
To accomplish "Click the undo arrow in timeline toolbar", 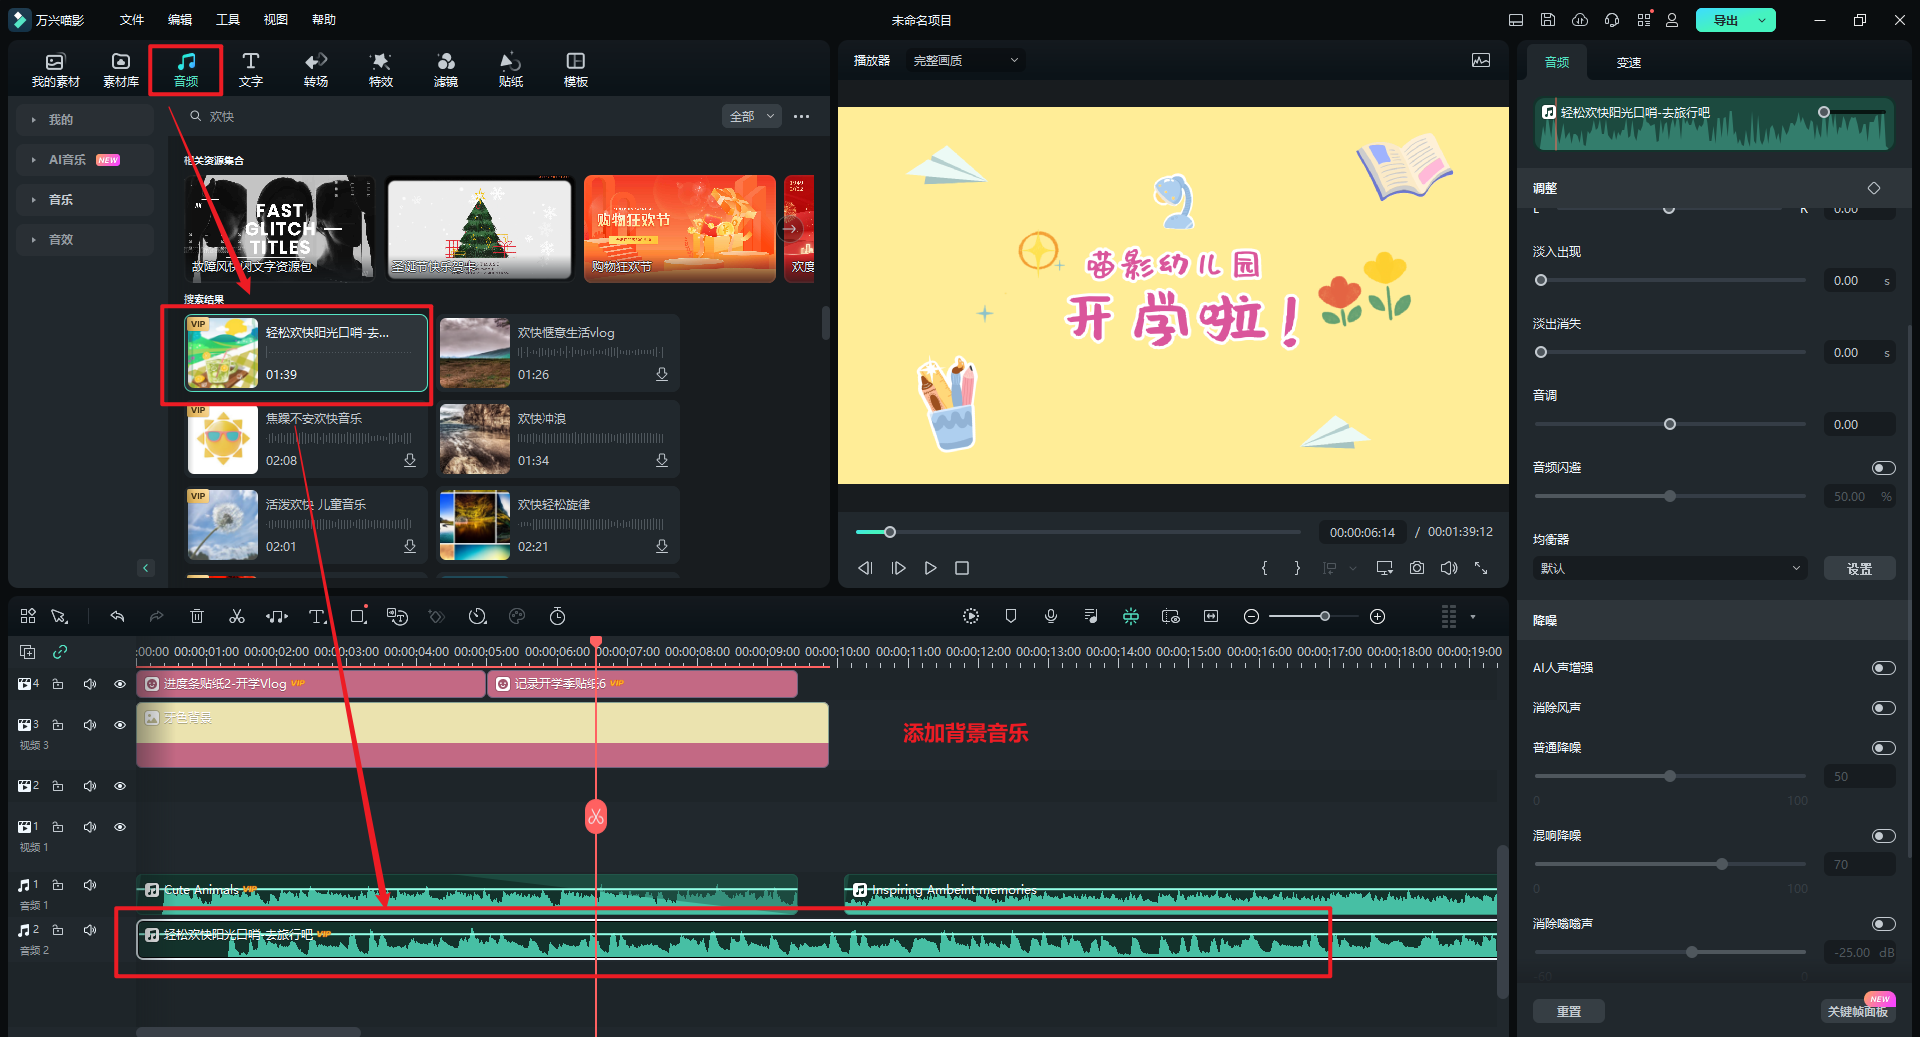I will (117, 616).
